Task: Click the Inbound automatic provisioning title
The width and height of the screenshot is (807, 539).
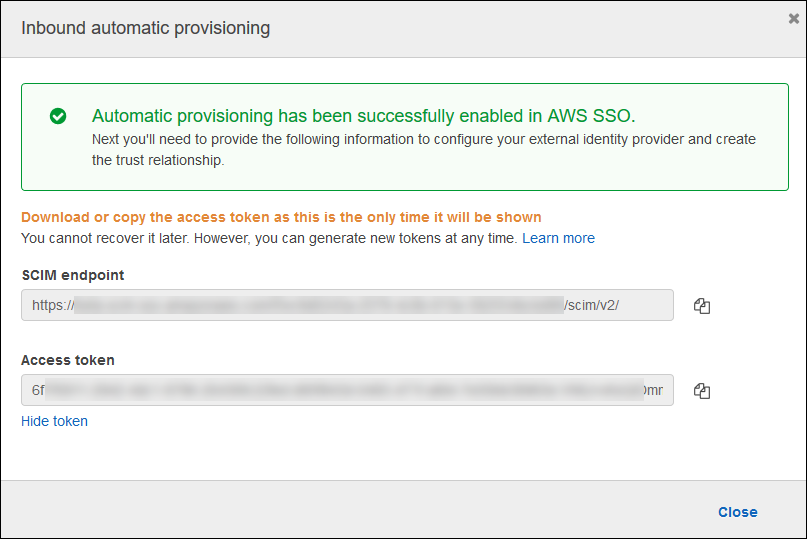Action: coord(146,28)
